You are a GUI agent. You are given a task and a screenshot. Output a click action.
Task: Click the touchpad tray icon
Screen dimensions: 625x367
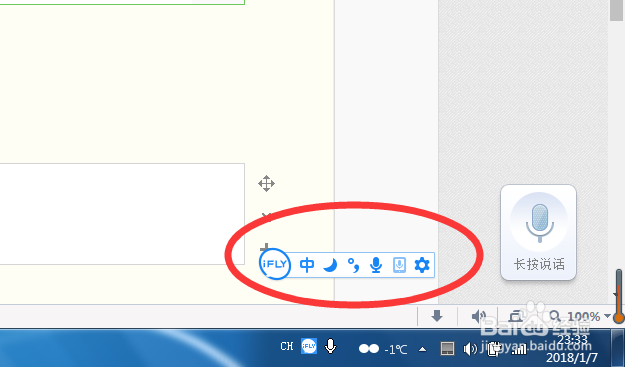click(447, 349)
